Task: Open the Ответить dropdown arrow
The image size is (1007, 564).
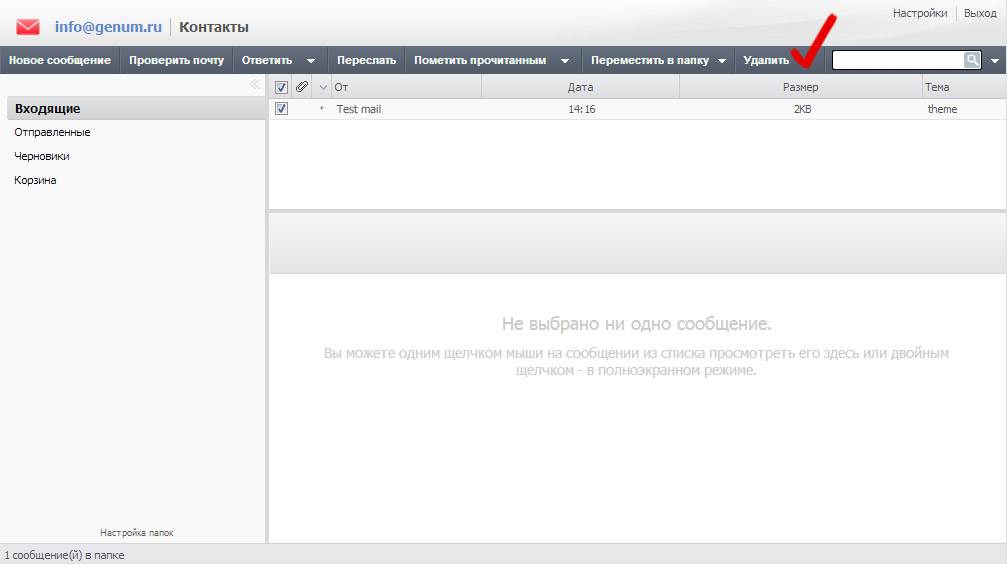Action: 311,61
